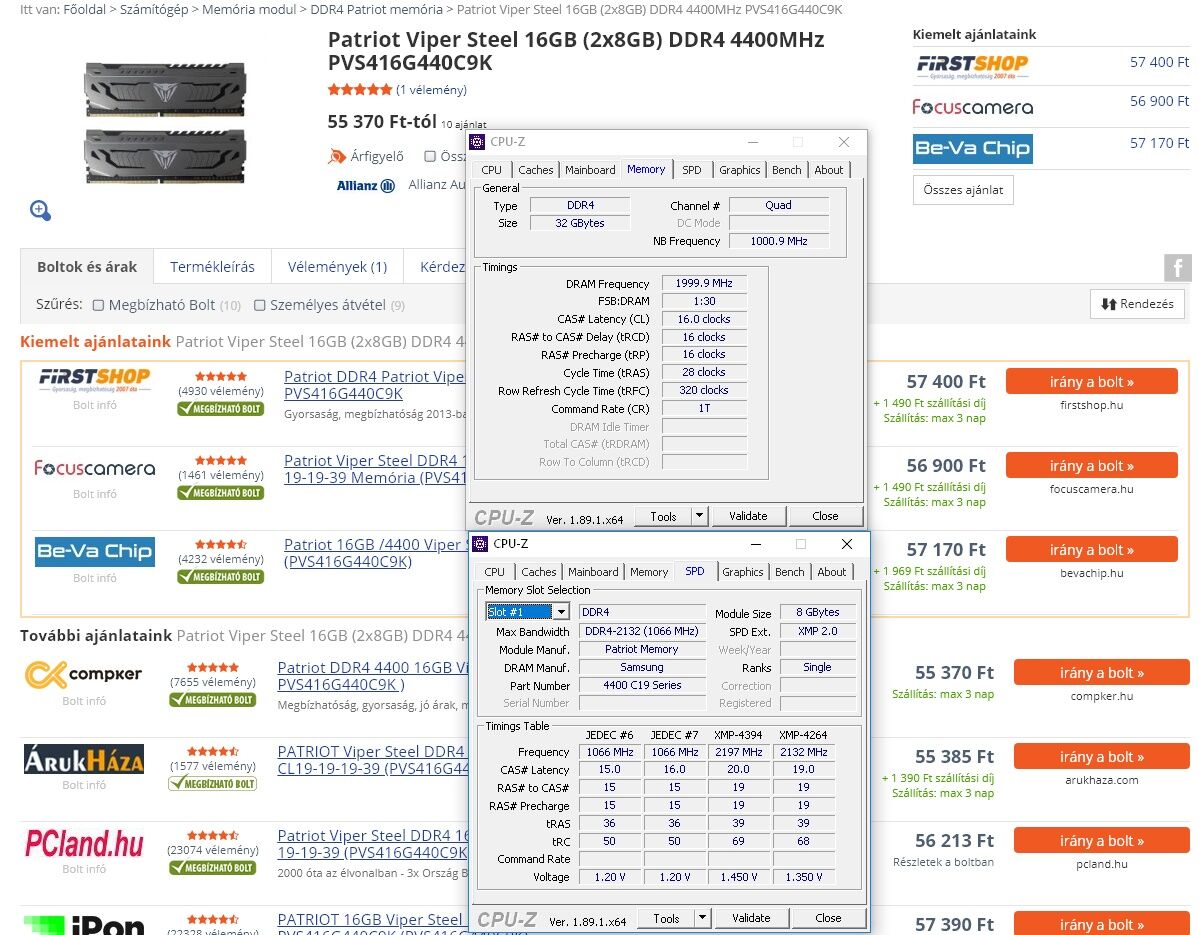Click DDR4 Patriot memória breadcrumb link
The height and width of the screenshot is (935, 1199).
(376, 9)
